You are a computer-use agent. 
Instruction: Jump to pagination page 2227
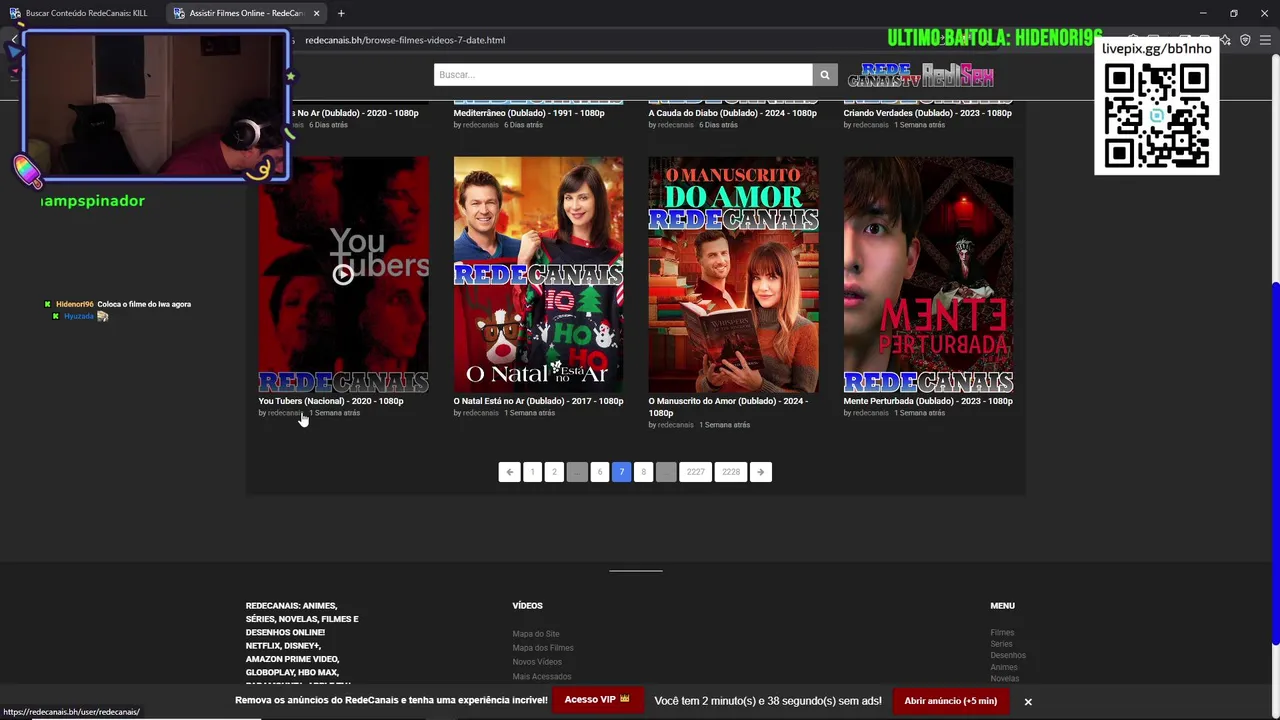695,472
